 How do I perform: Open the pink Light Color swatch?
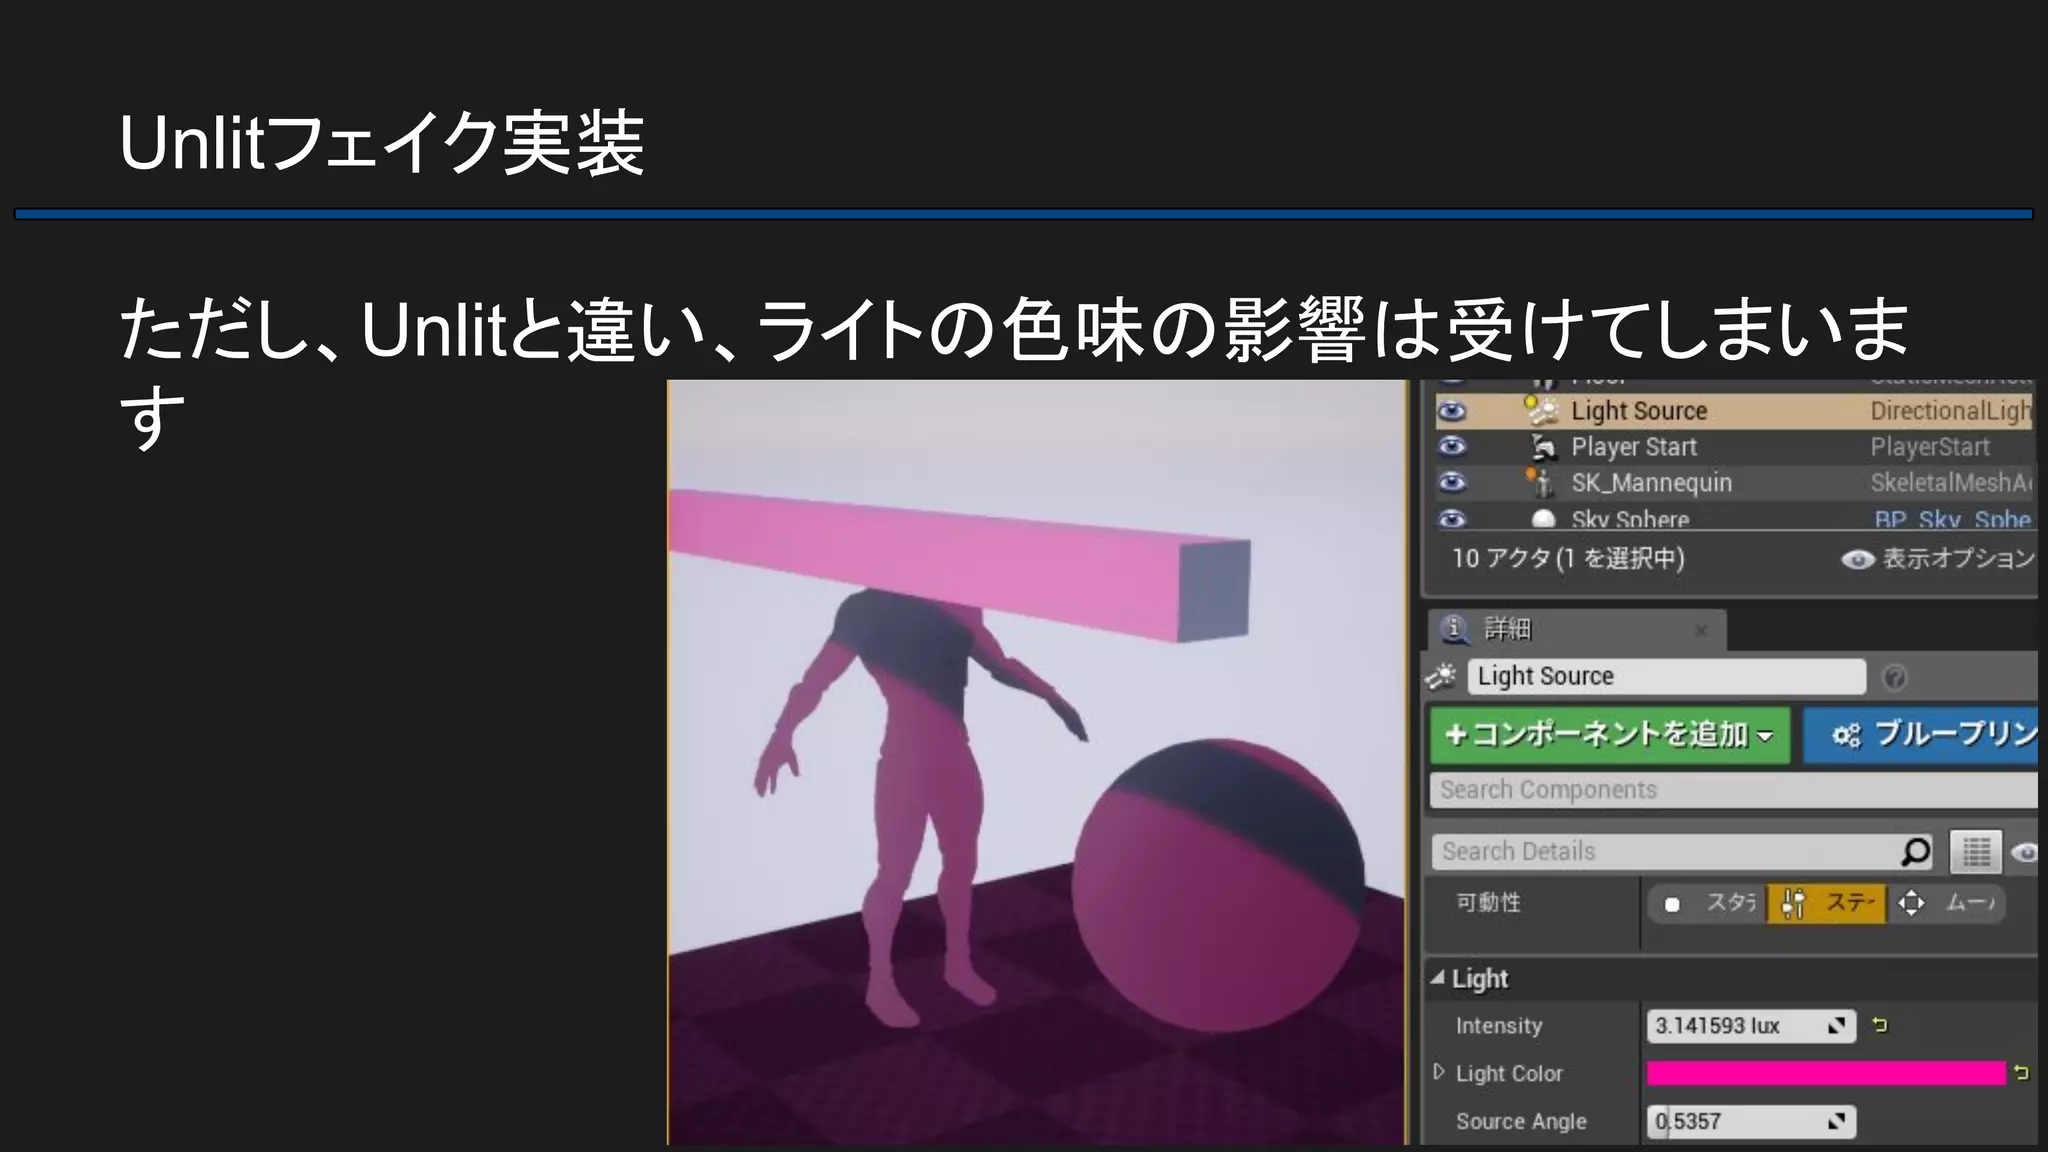point(1826,1073)
